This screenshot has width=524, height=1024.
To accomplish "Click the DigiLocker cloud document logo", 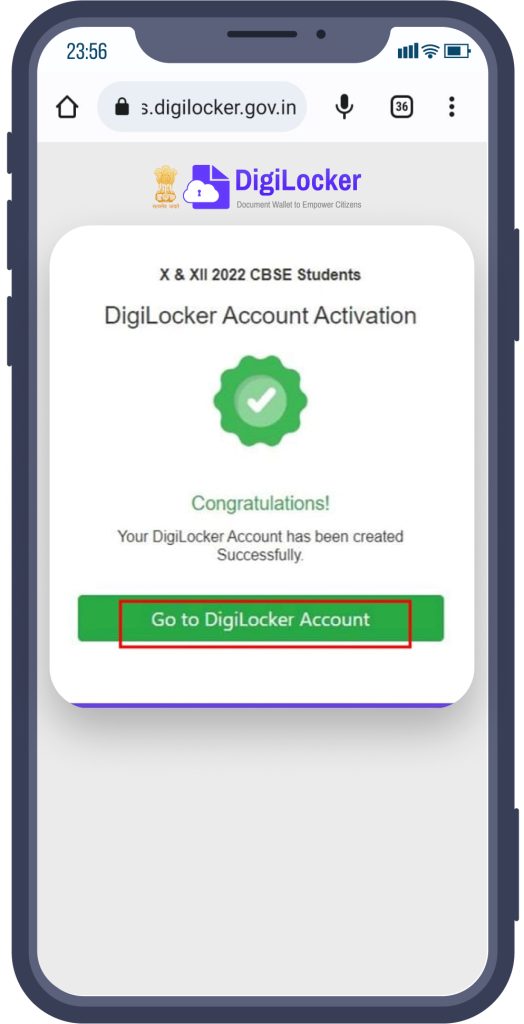I will coord(206,187).
